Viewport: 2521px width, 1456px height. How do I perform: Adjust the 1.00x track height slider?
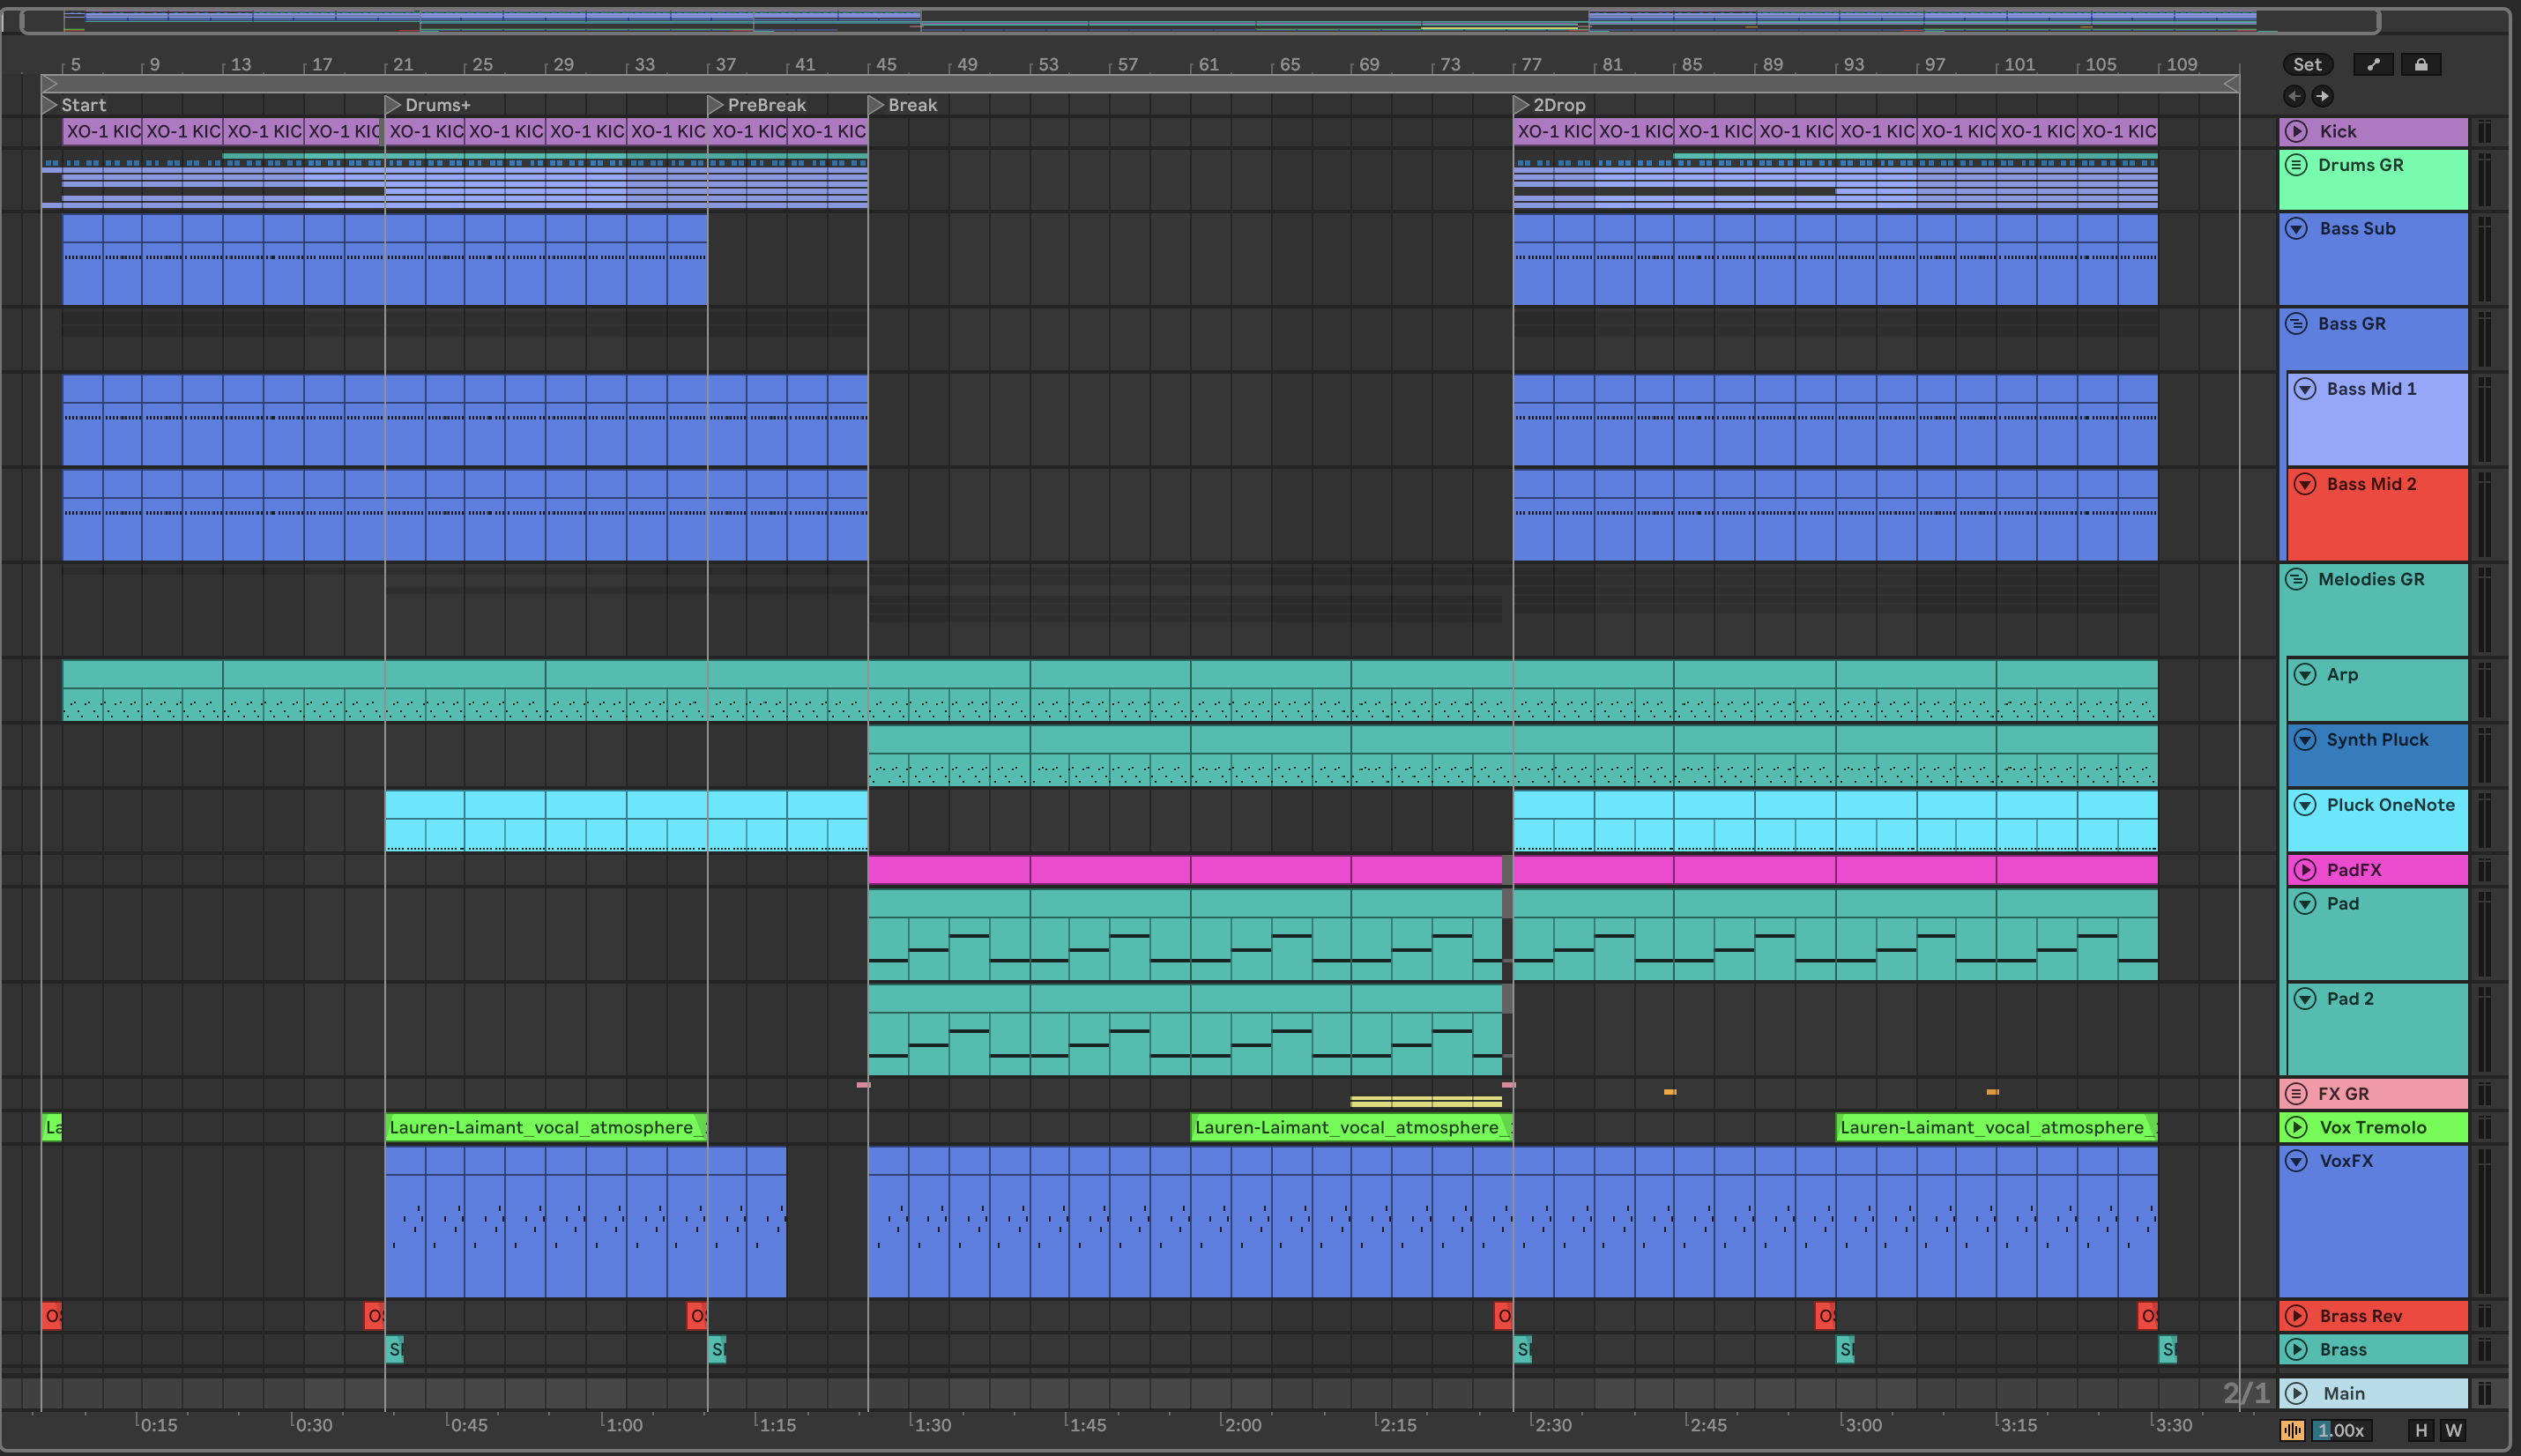point(2342,1430)
